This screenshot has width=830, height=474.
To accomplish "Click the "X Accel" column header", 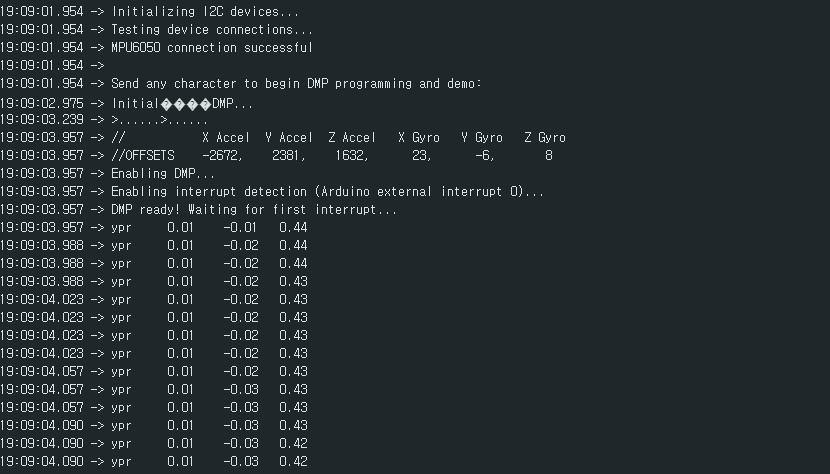I will pos(226,138).
